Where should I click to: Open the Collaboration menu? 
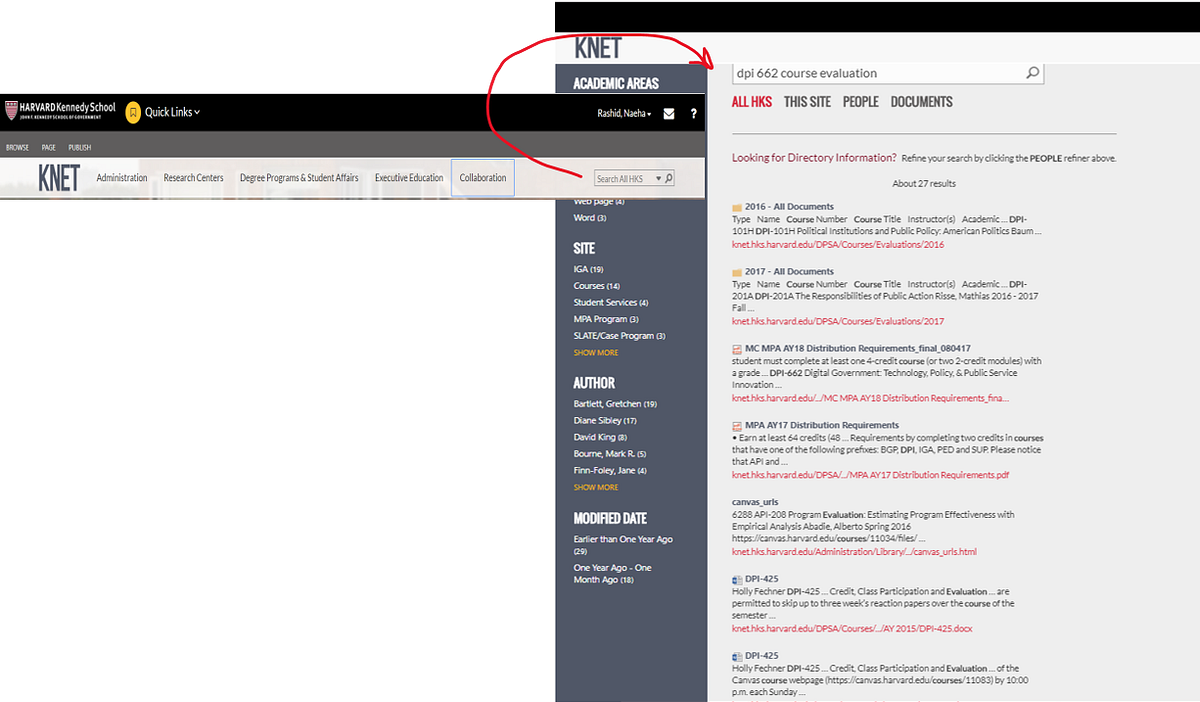point(483,178)
